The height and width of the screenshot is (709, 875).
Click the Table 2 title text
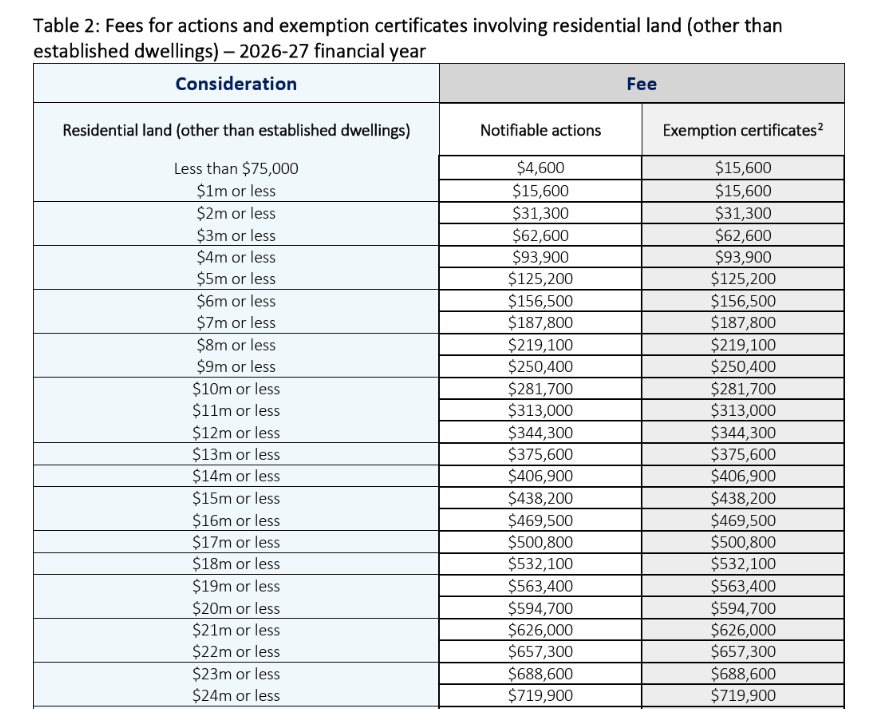pos(407,38)
